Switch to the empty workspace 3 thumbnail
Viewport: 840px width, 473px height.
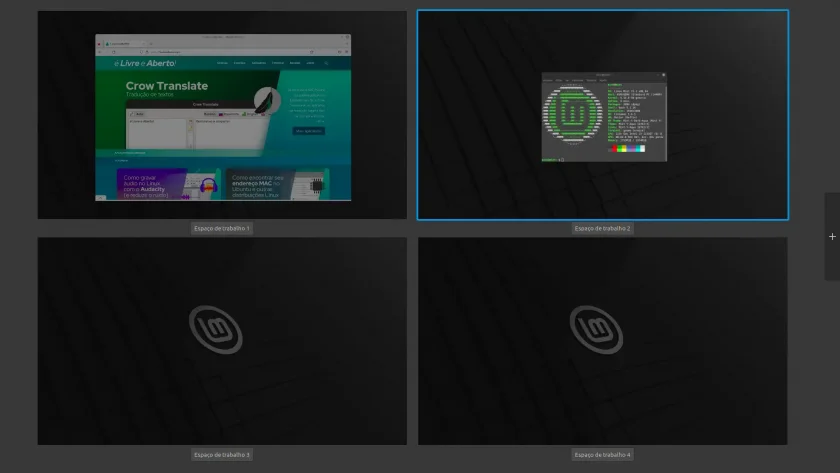(222, 341)
